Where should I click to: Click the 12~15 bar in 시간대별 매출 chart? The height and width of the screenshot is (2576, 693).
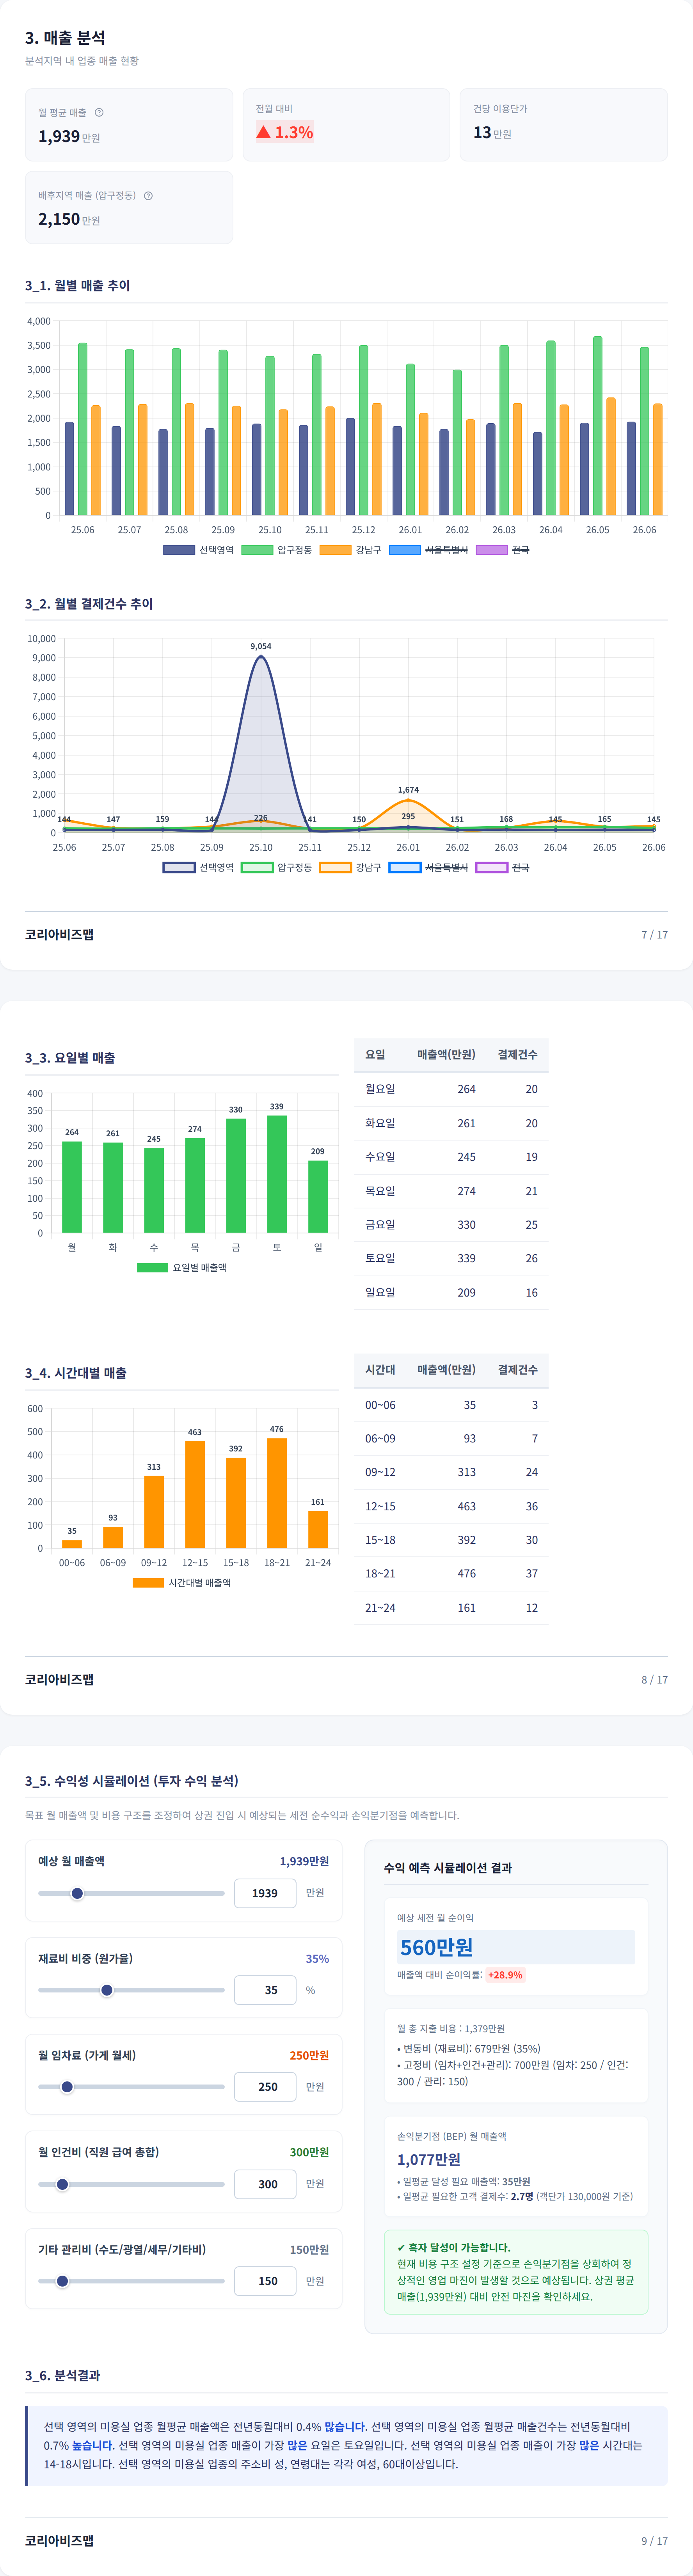195,1495
